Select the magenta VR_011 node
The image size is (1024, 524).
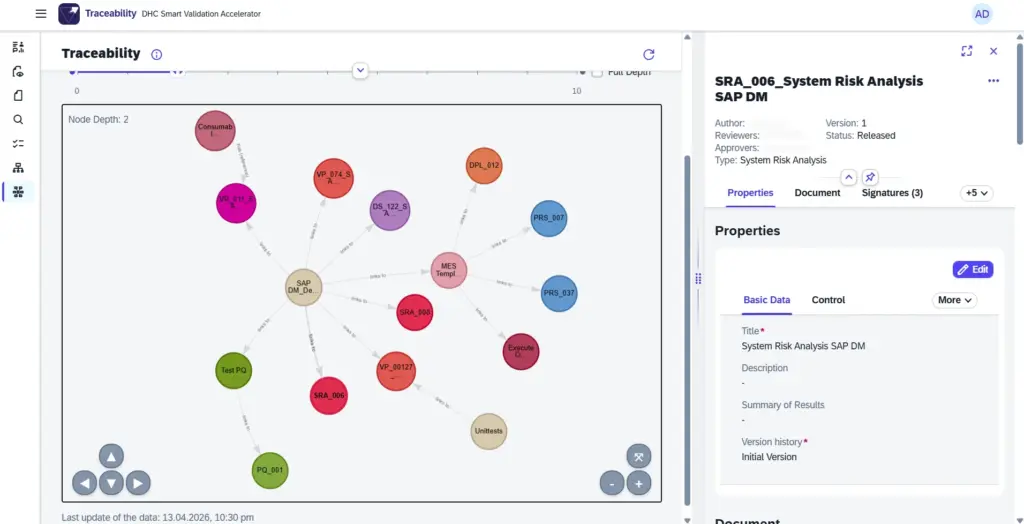[x=236, y=203]
